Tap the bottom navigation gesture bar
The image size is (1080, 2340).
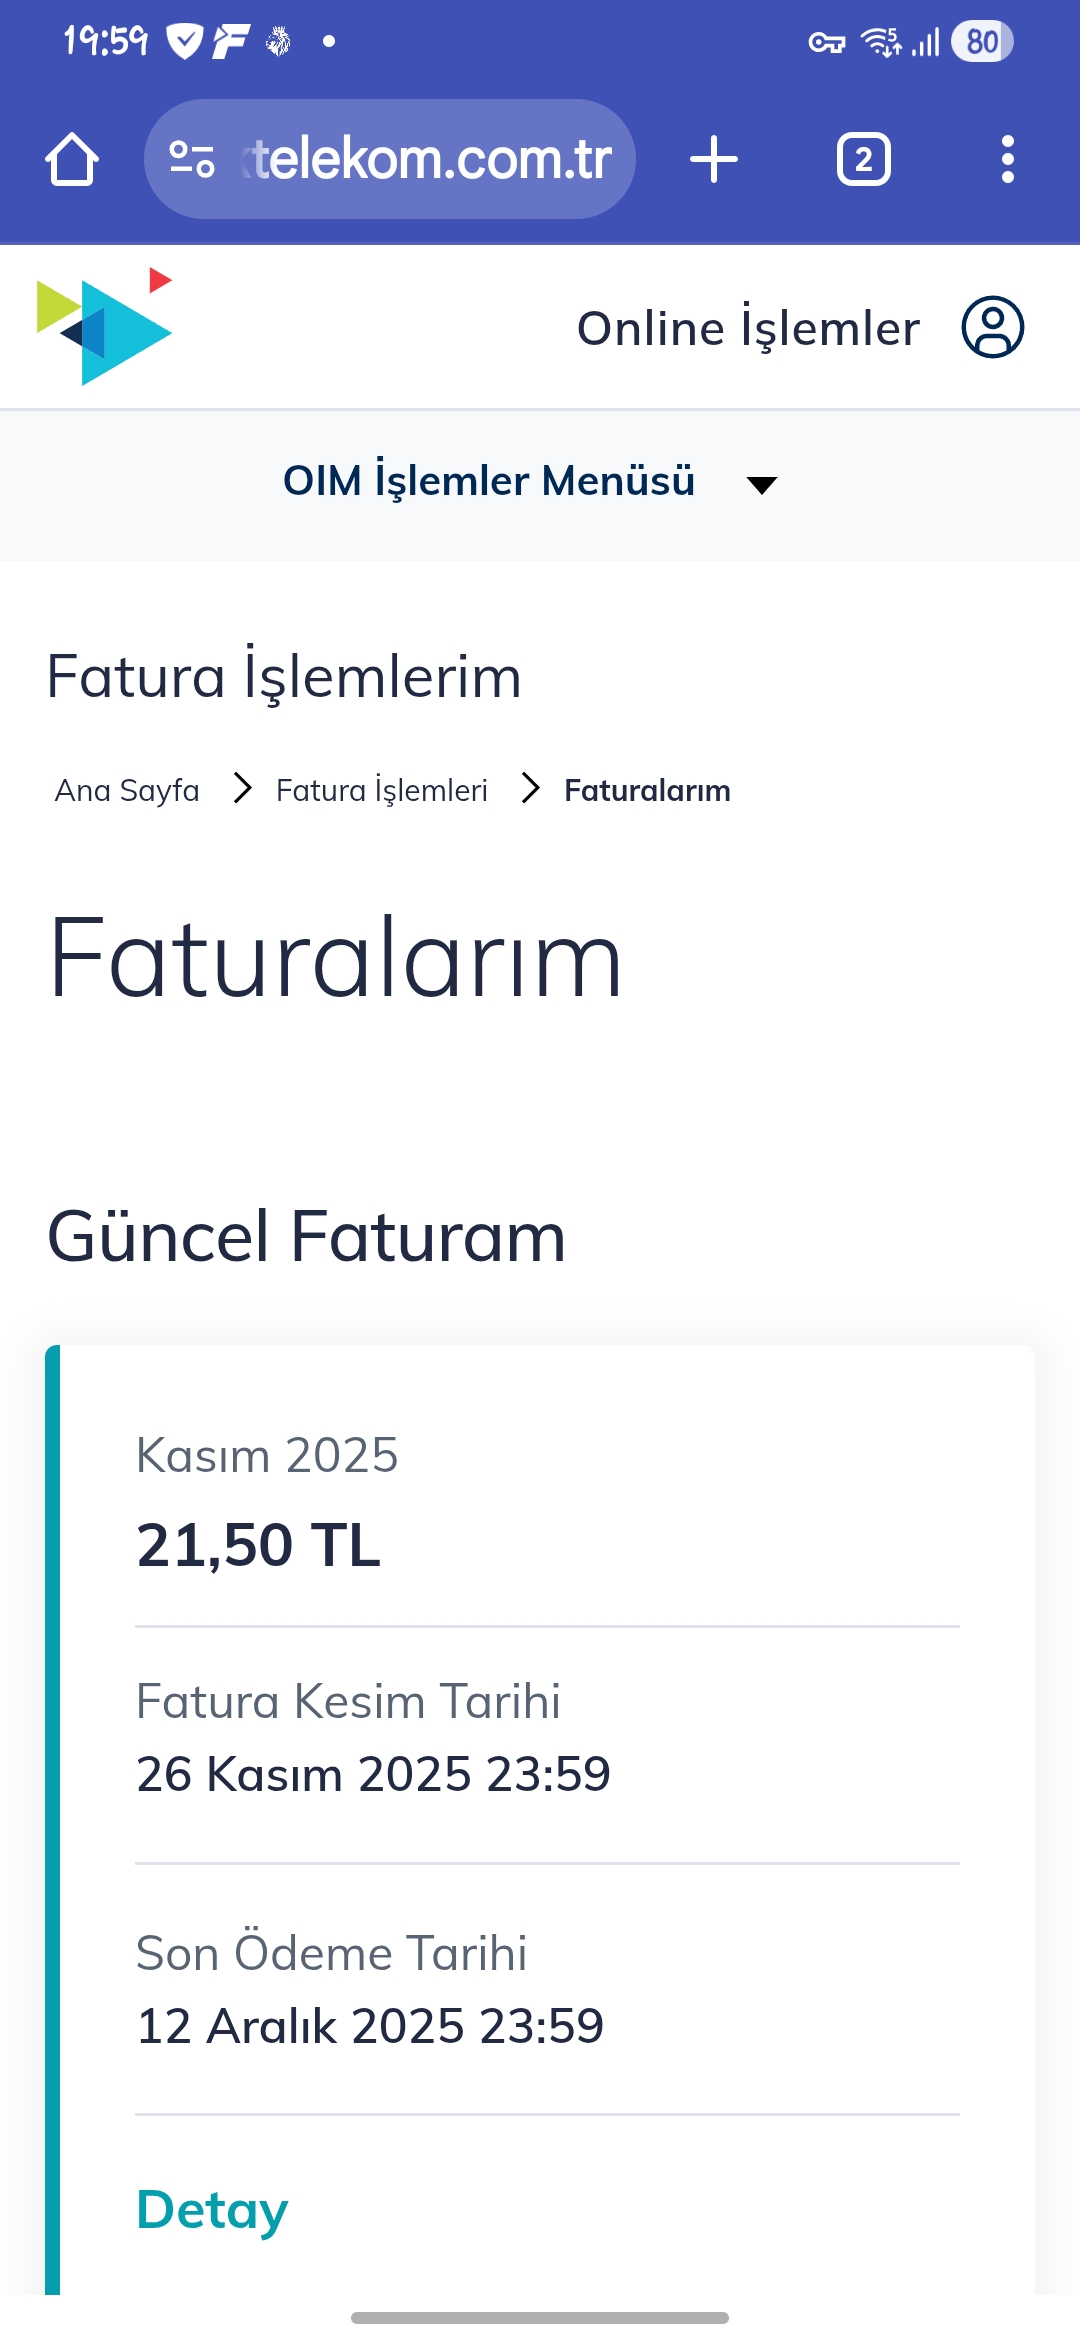coord(540,2318)
